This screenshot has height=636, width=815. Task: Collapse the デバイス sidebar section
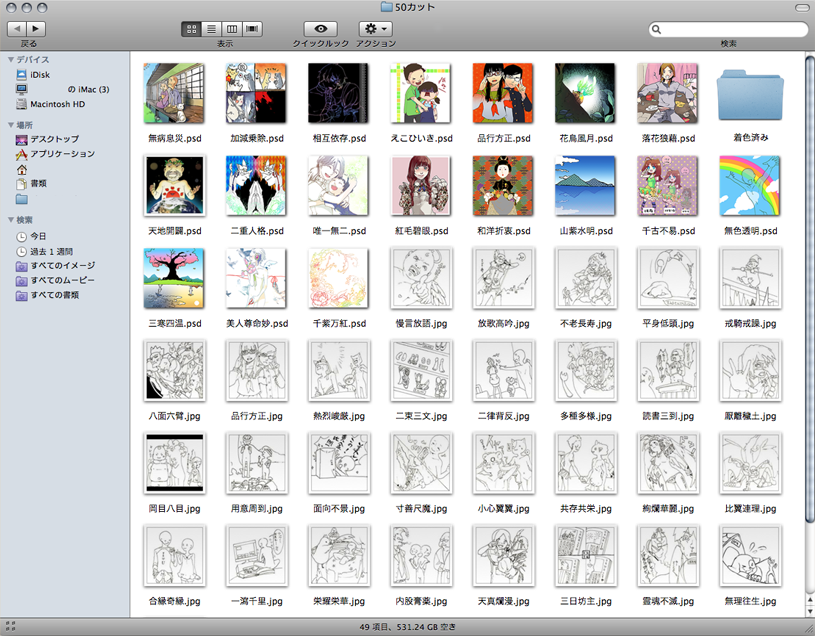[x=11, y=60]
